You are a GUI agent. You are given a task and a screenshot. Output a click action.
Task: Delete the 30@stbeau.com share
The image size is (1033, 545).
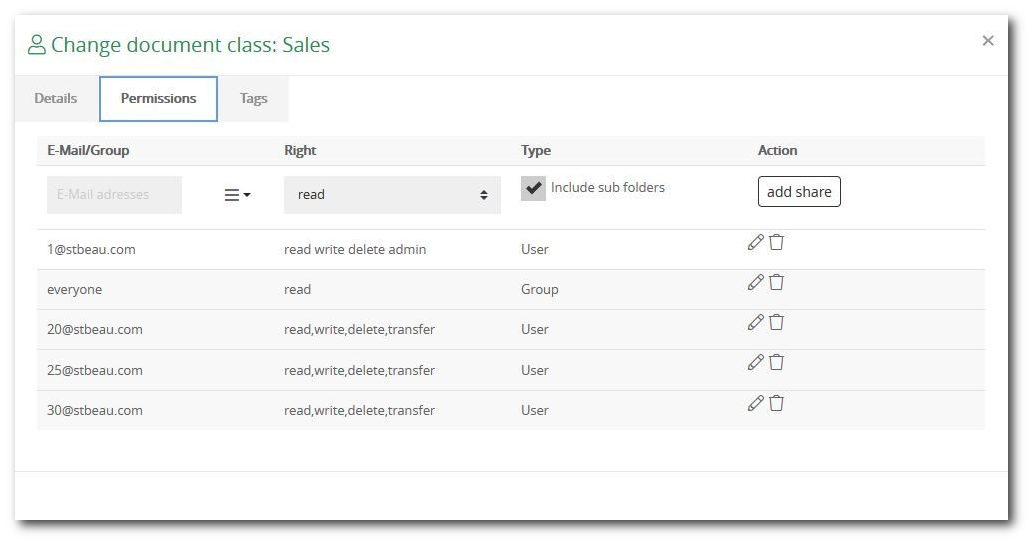(x=776, y=403)
